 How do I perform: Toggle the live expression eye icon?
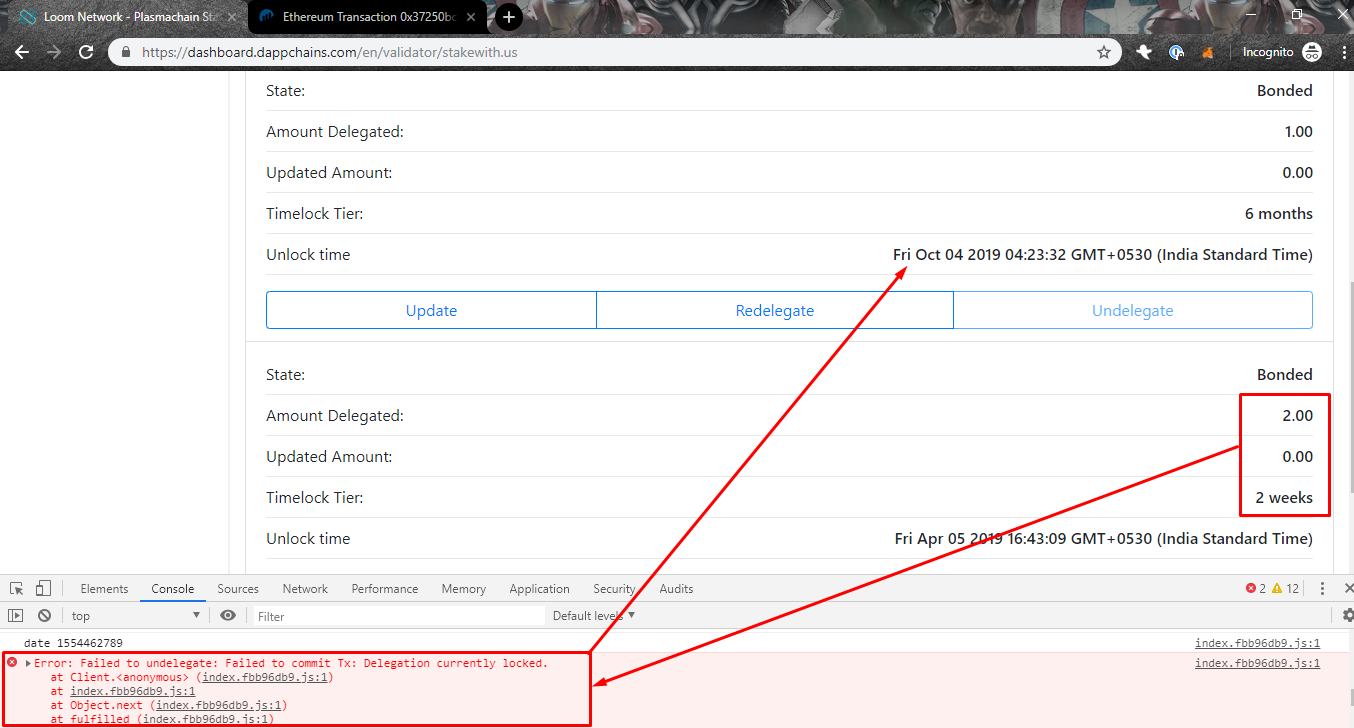coord(228,615)
